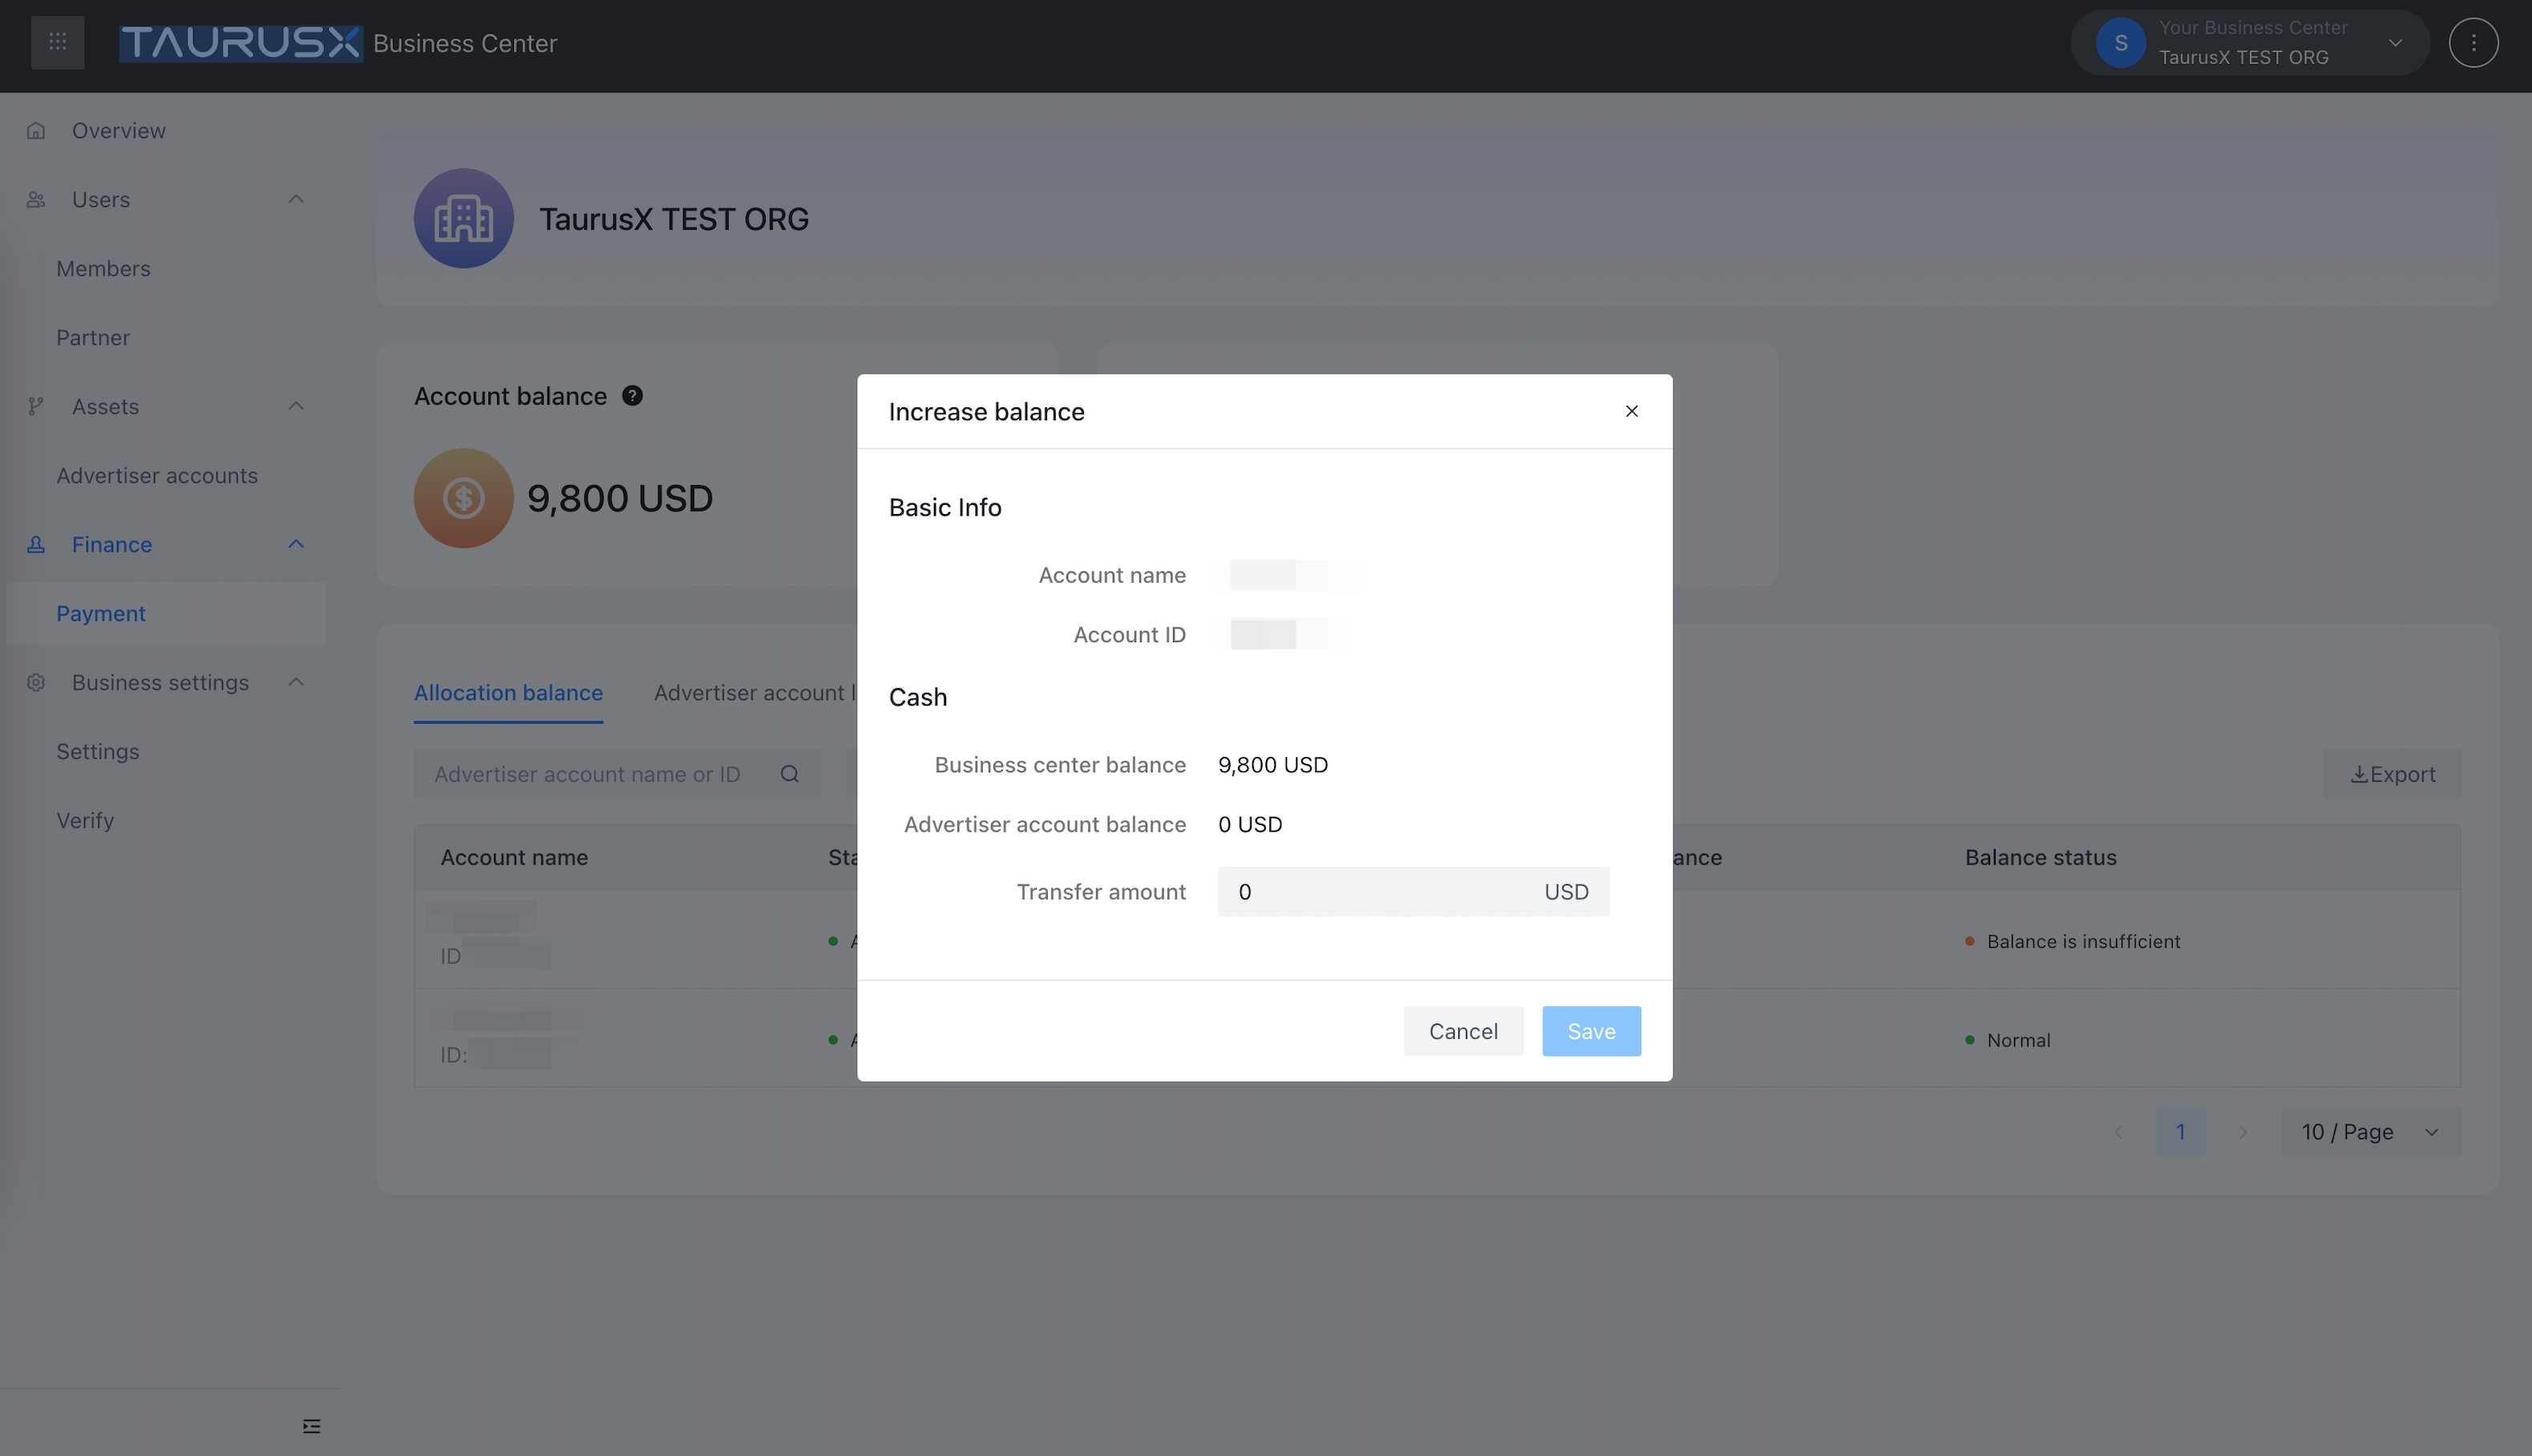2532x1456 pixels.
Task: Select Payment in the sidebar
Action: click(x=165, y=614)
